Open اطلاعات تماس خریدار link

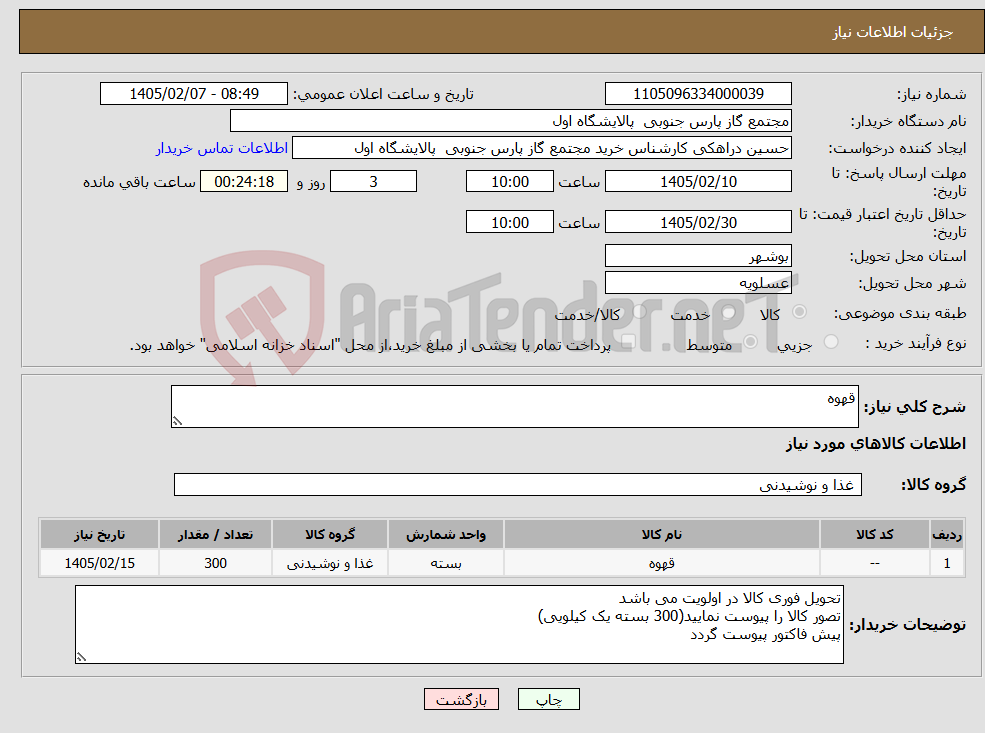pos(222,148)
